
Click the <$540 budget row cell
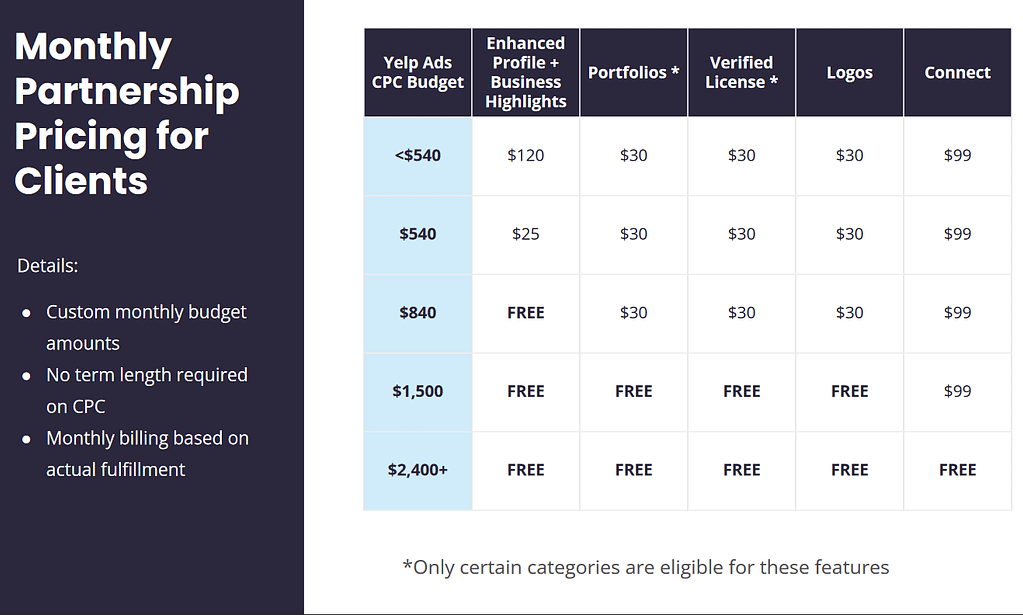[418, 156]
